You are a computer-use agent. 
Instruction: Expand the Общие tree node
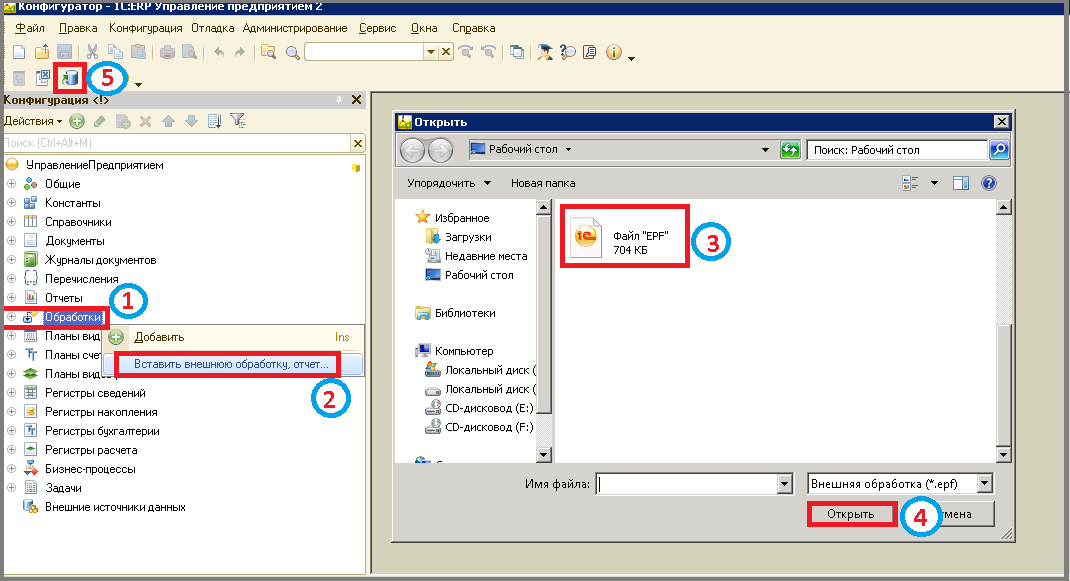pyautogui.click(x=12, y=184)
